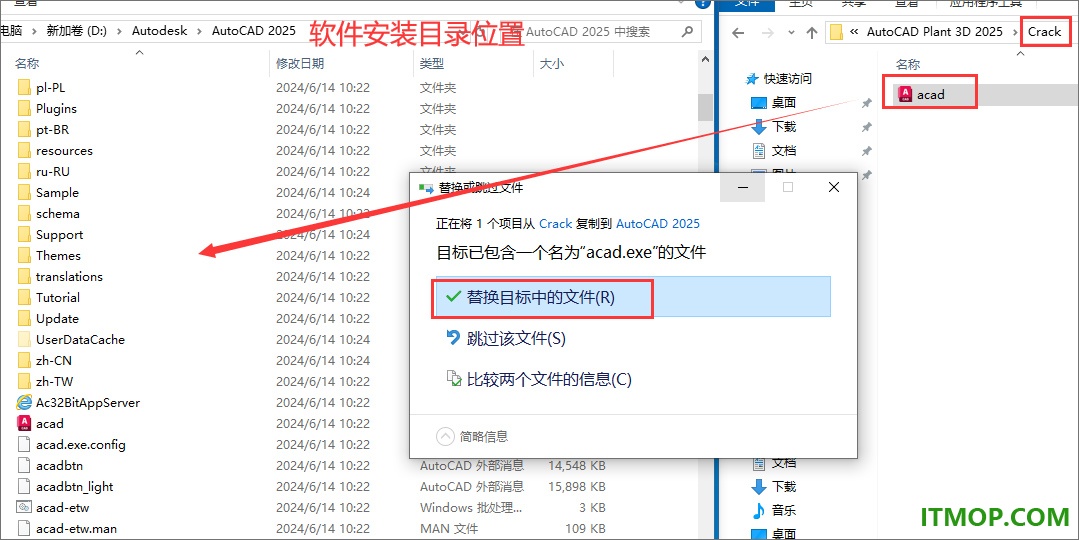Sort by 修改日期 column

click(300, 64)
